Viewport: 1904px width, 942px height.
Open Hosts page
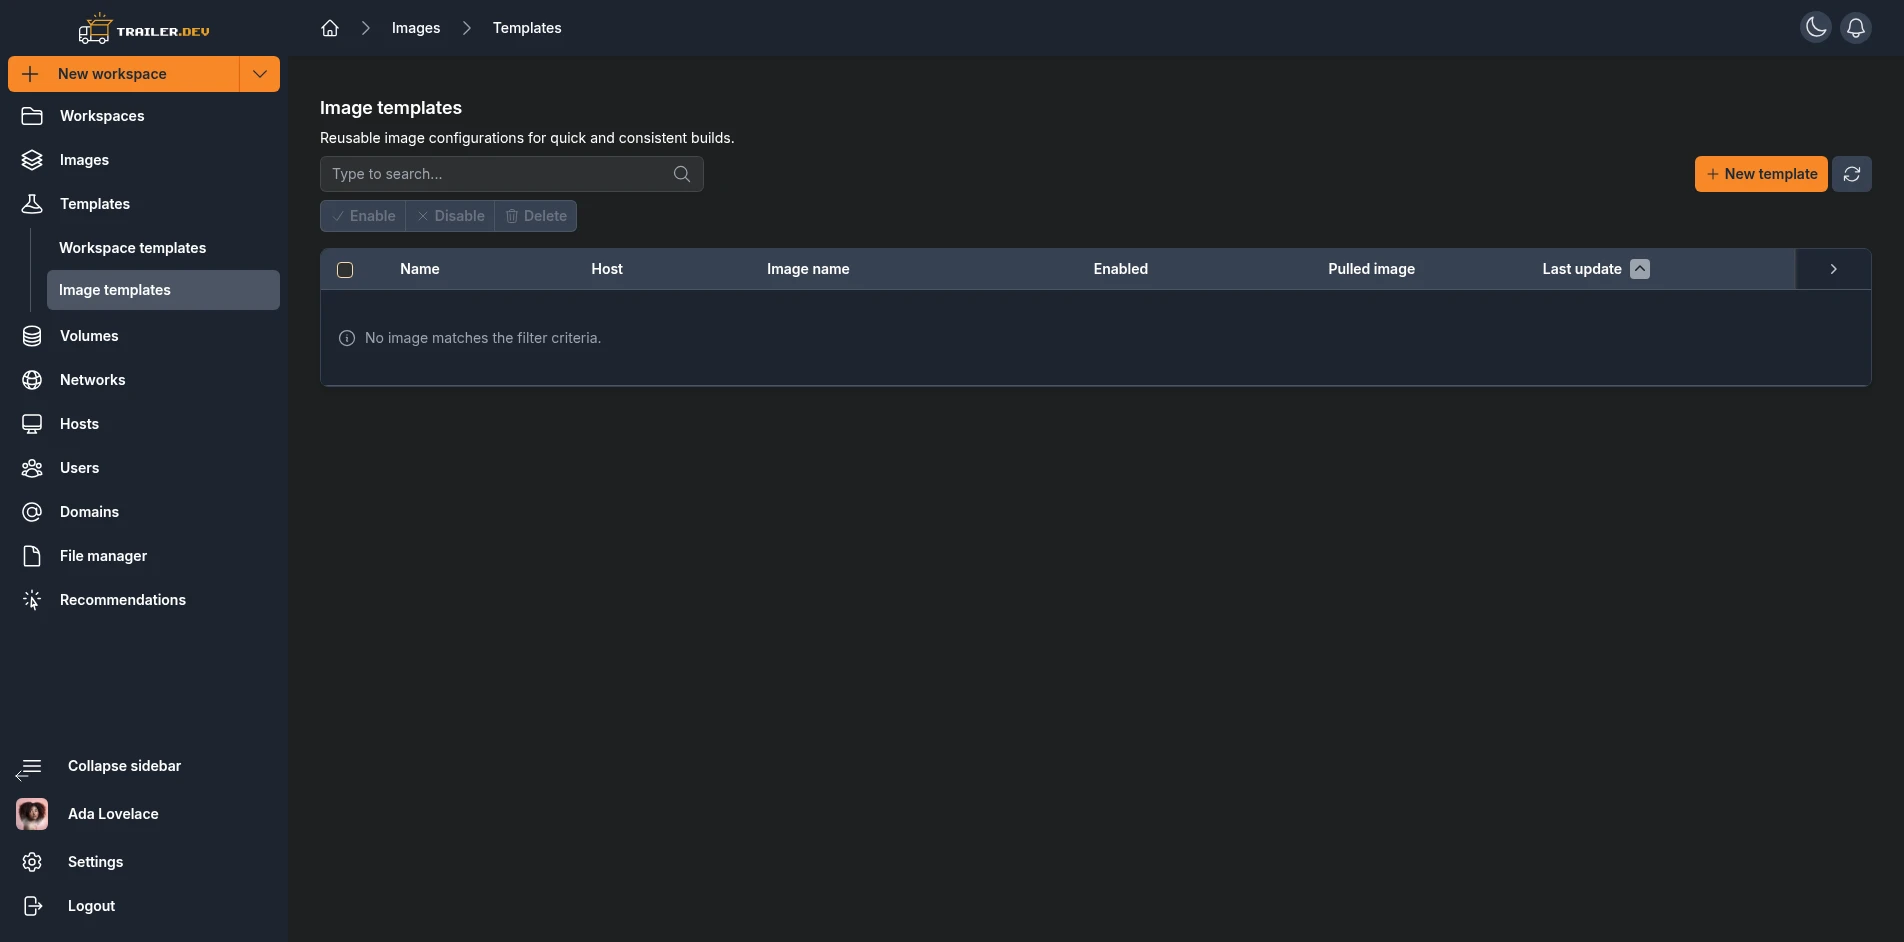144,424
